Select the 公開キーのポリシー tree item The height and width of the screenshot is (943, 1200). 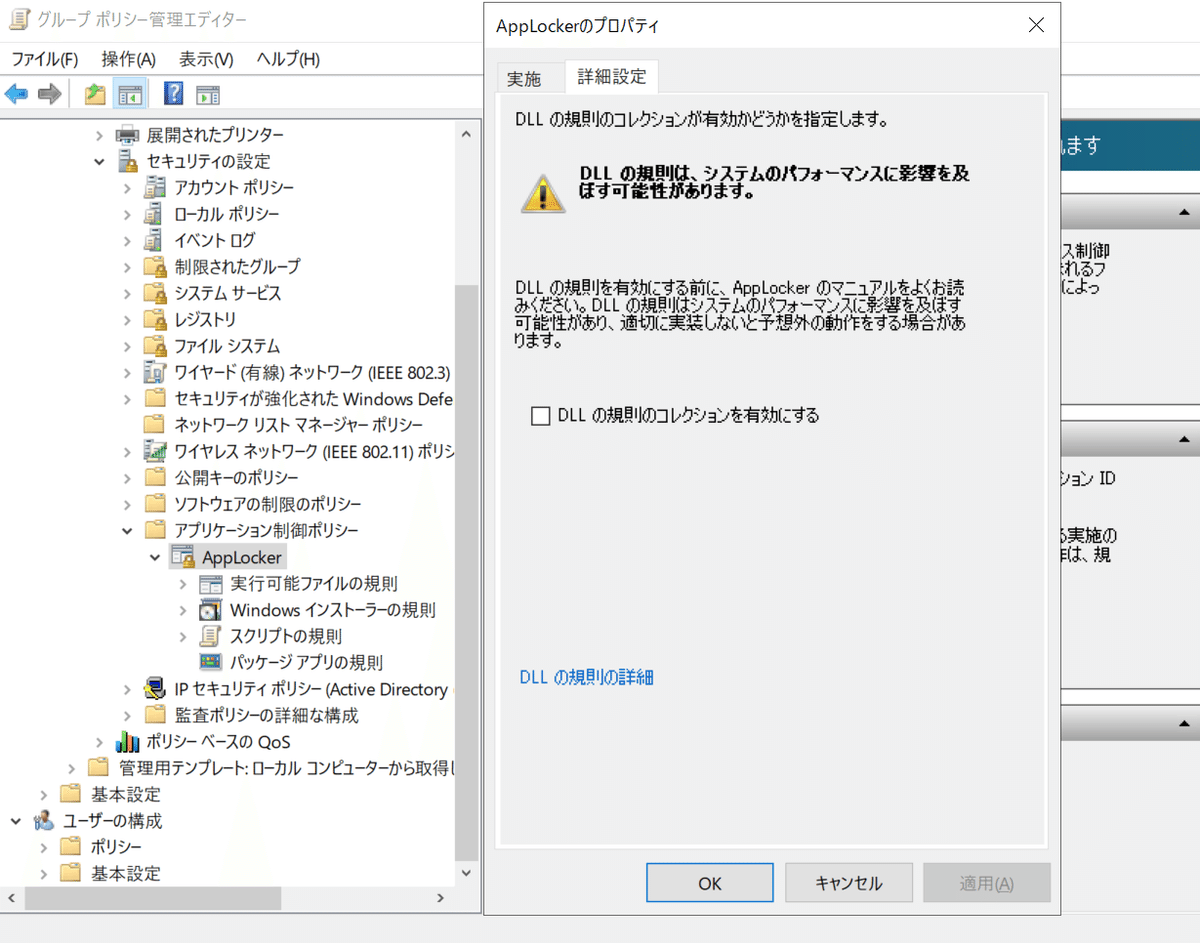(x=236, y=477)
